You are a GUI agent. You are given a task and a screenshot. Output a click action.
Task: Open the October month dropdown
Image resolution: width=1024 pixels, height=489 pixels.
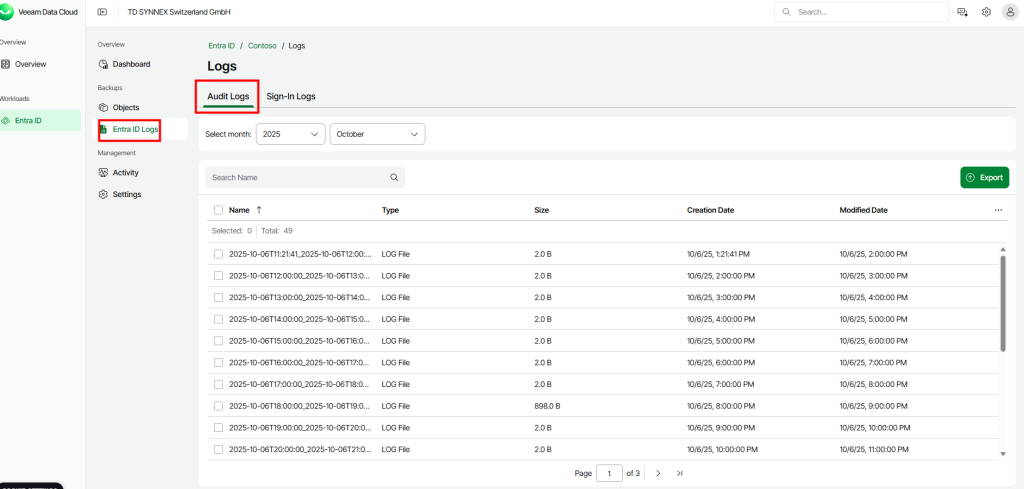point(377,134)
